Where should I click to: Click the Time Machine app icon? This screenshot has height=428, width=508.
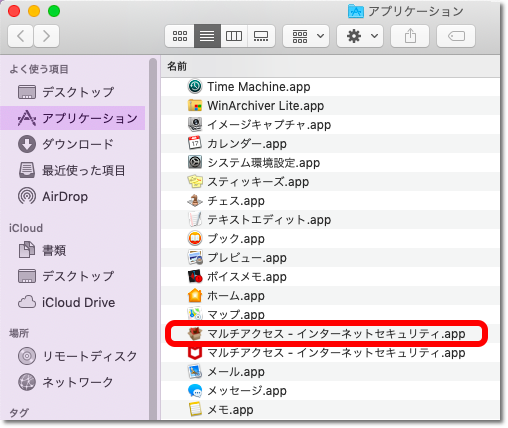(195, 87)
